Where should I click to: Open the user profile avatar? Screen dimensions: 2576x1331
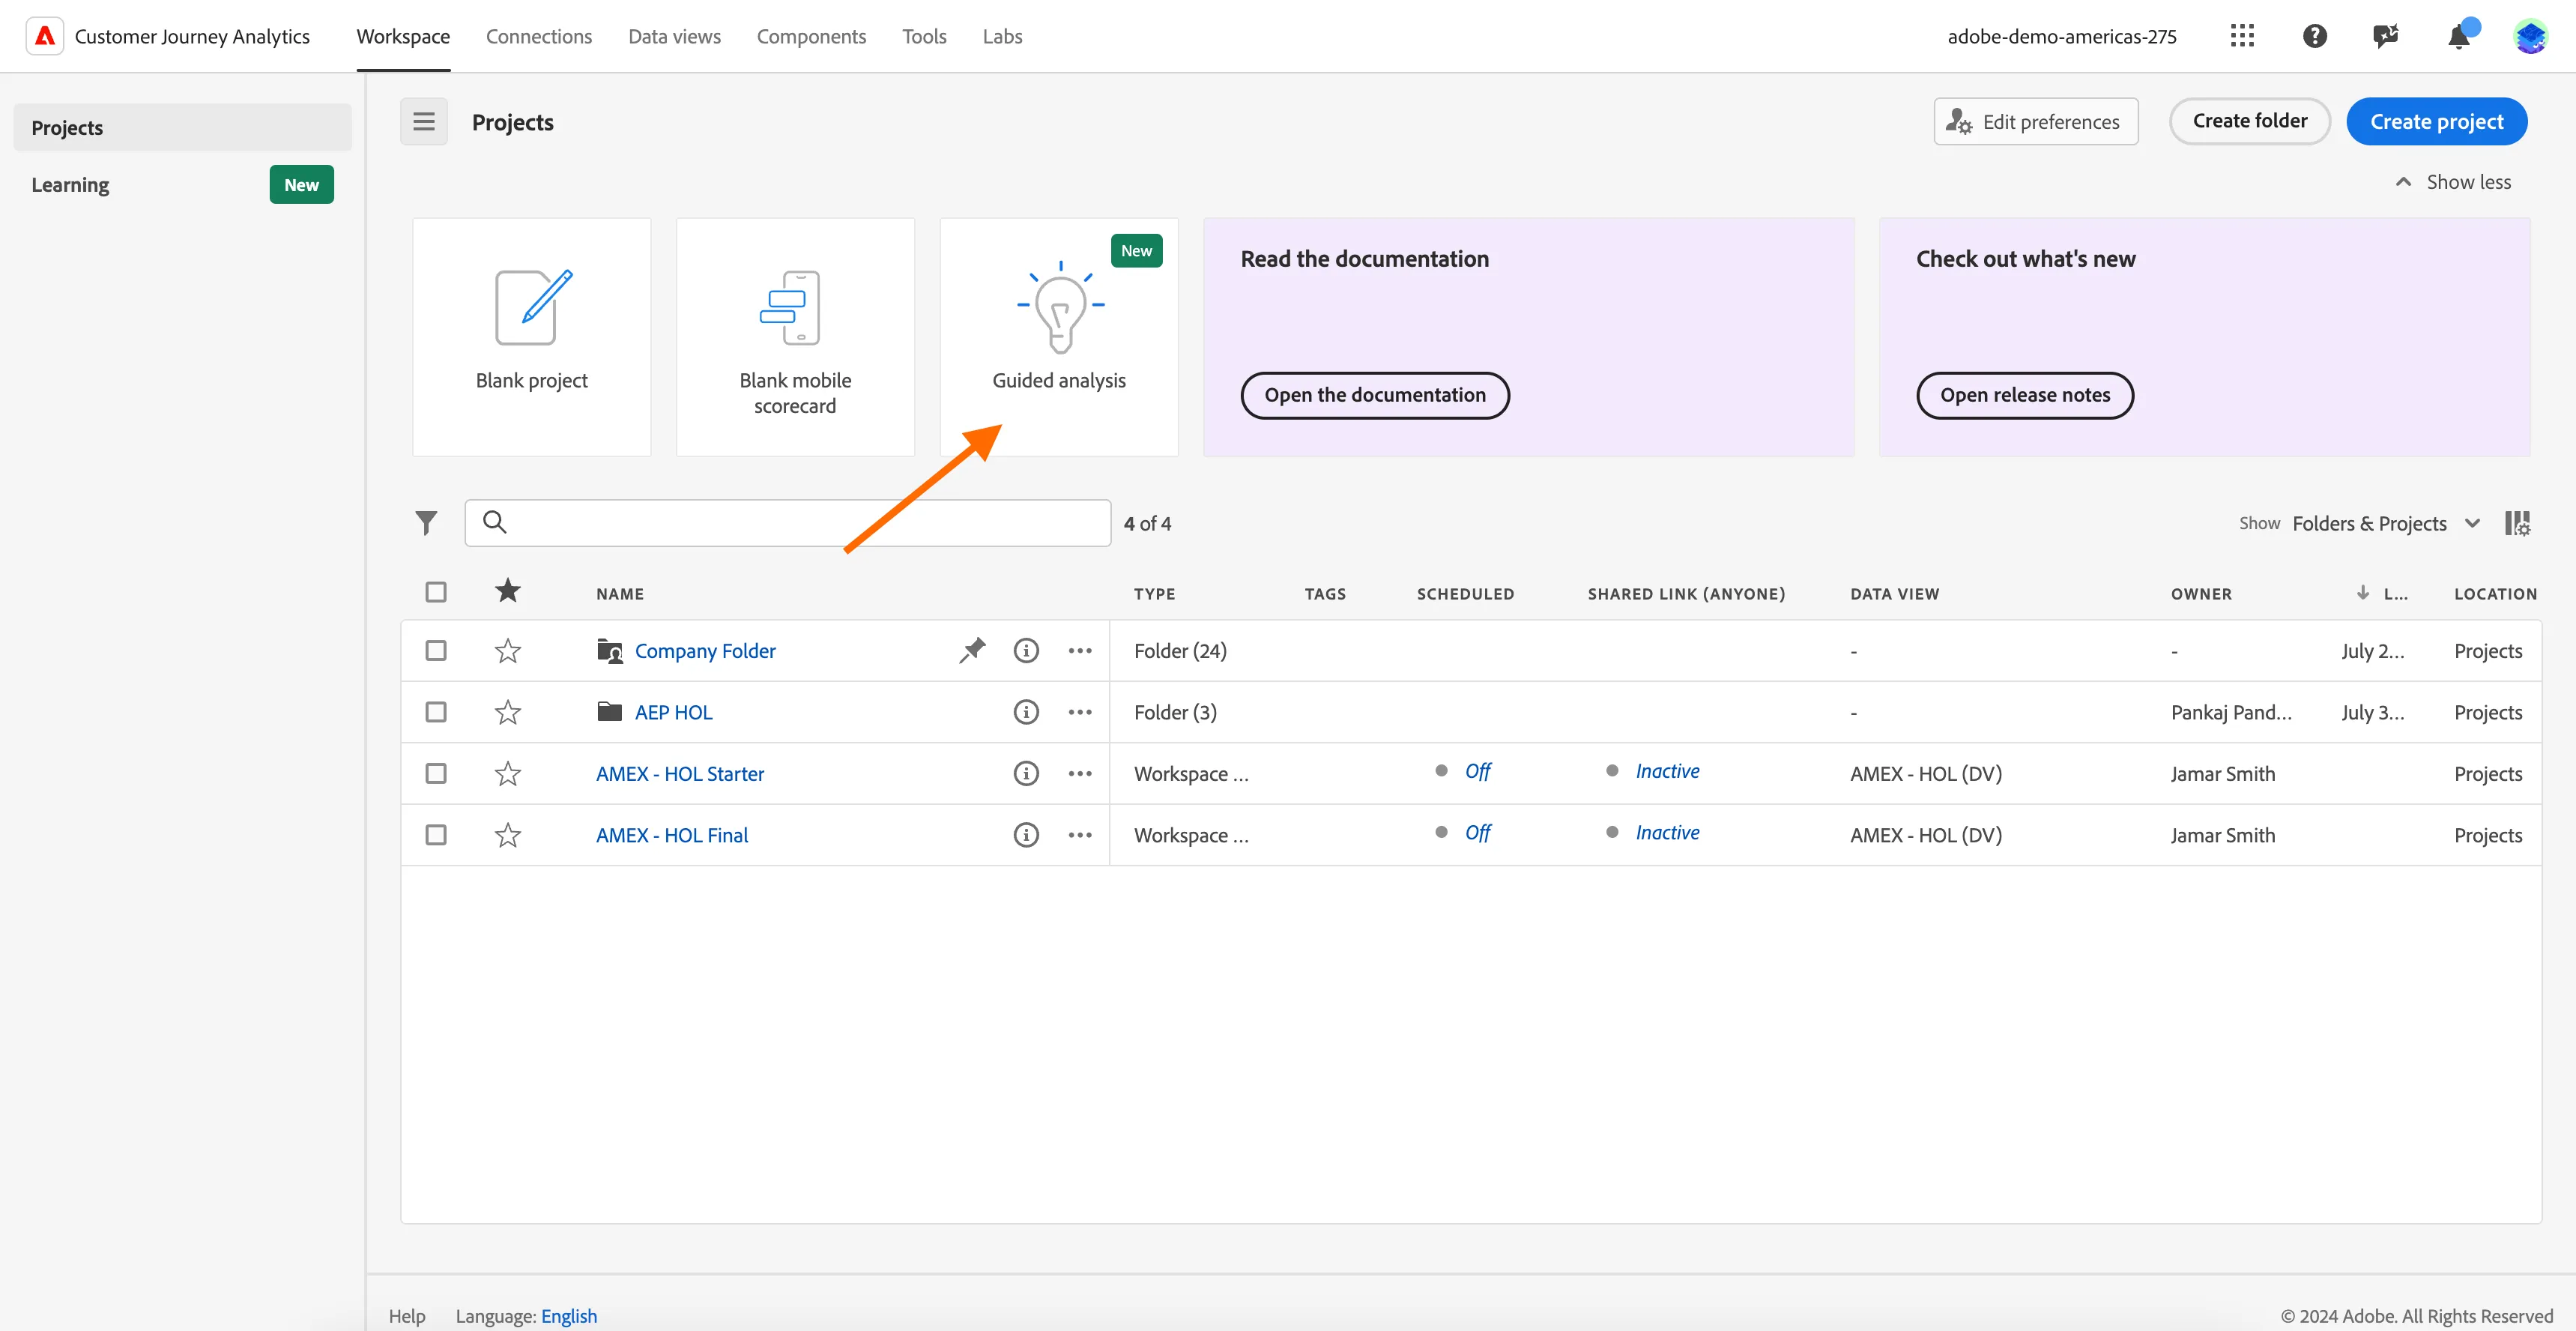pyautogui.click(x=2530, y=36)
